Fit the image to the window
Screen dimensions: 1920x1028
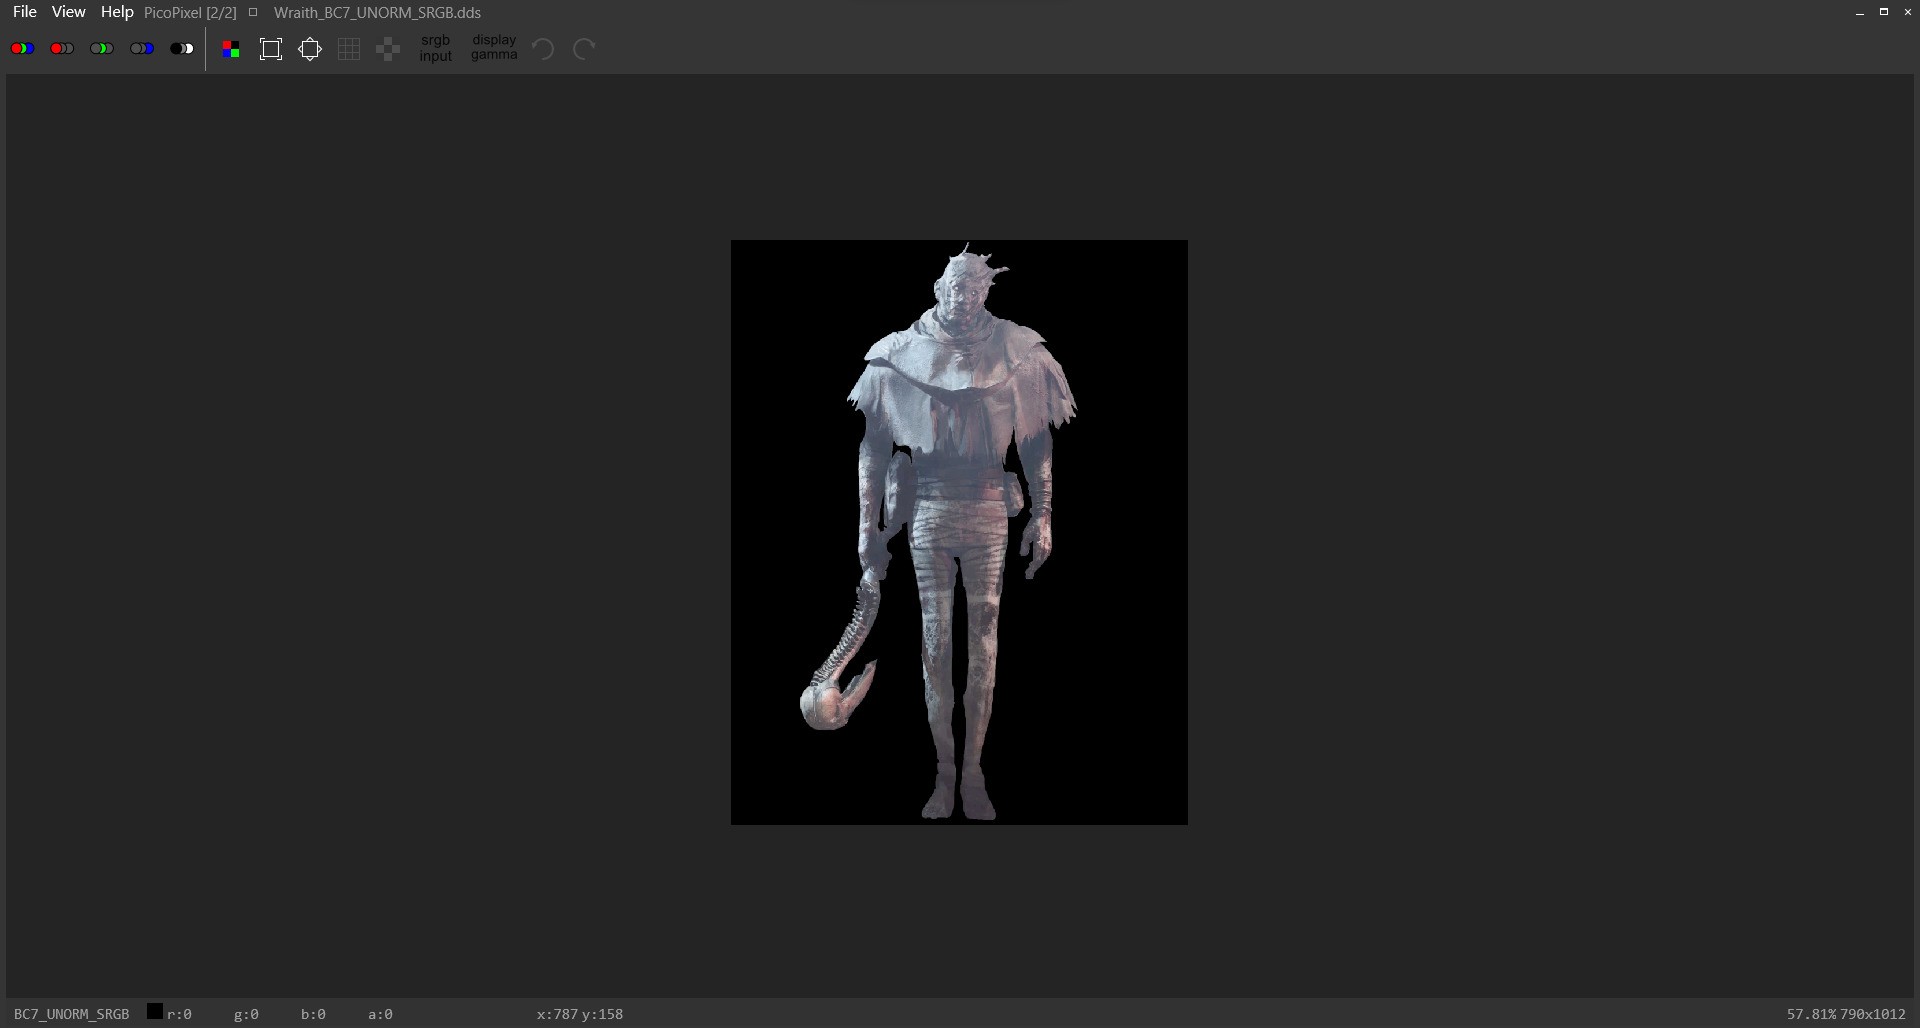click(x=271, y=49)
